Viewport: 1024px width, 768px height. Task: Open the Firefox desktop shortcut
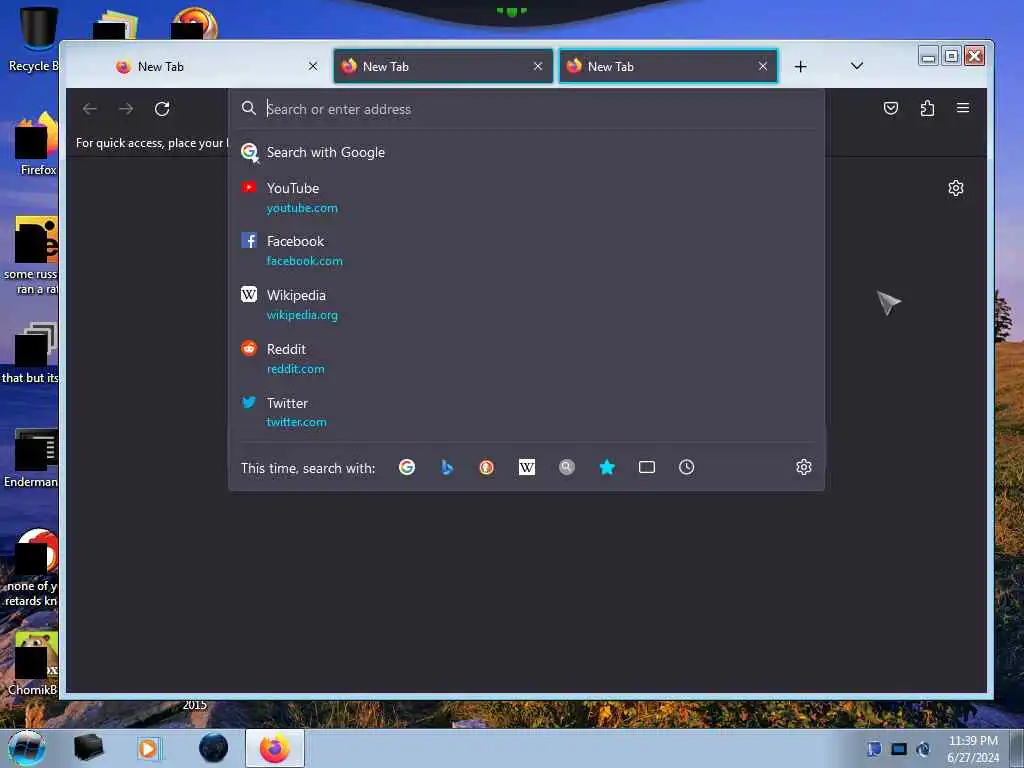coord(37,144)
